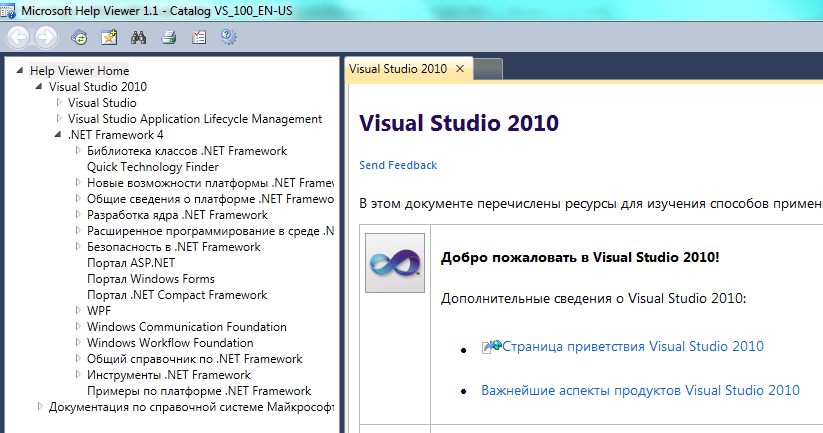Open Help Library Manager gear icon

tap(228, 38)
